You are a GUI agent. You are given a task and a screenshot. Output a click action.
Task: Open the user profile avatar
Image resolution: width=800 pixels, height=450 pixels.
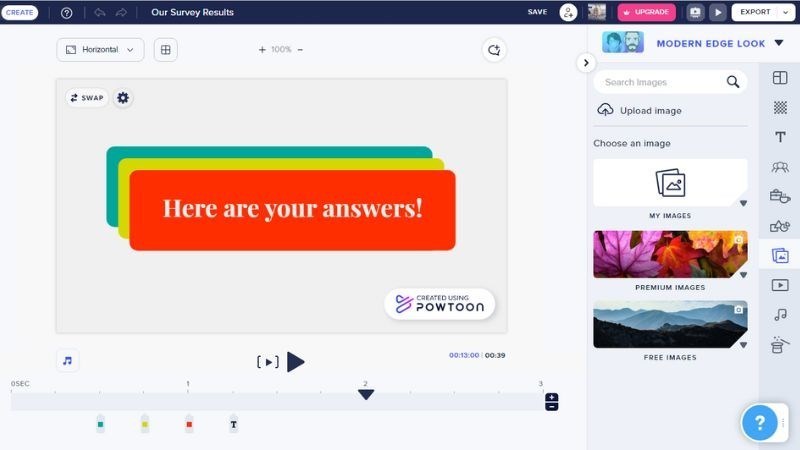pyautogui.click(x=596, y=12)
